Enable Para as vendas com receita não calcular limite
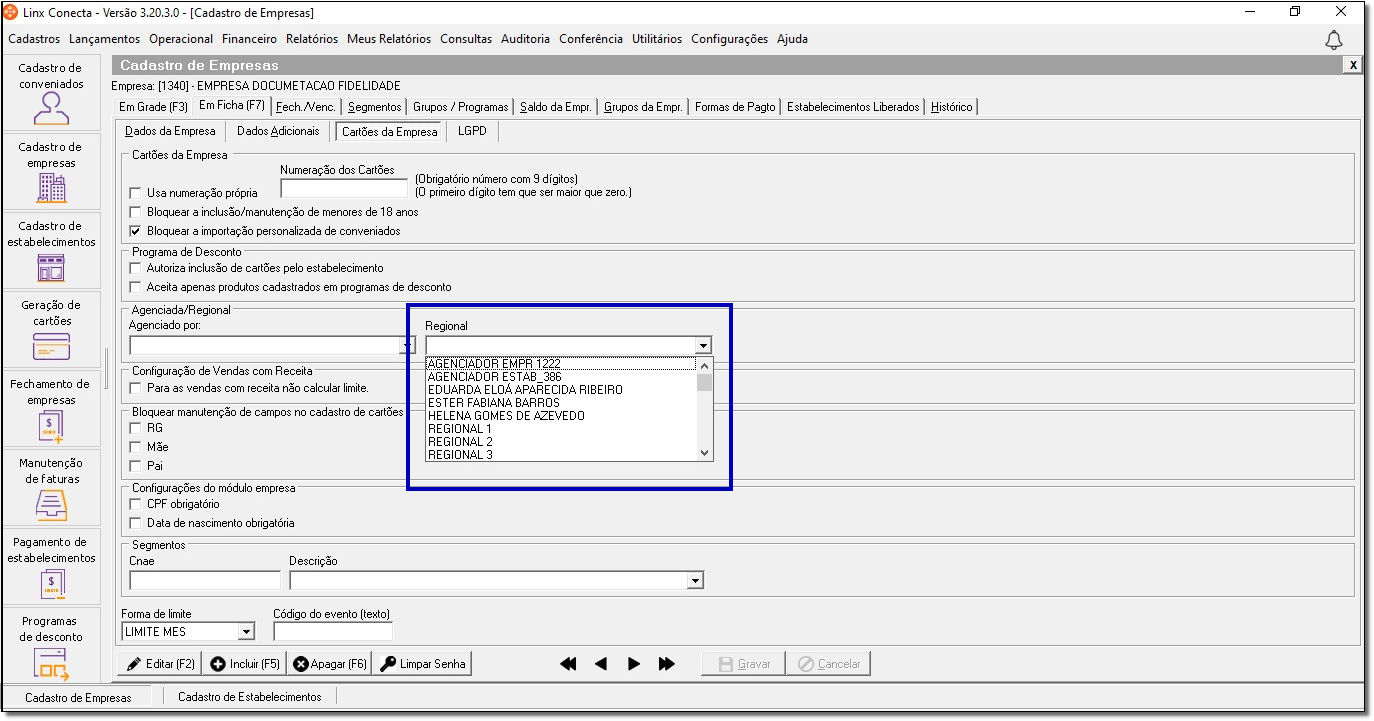1374x721 pixels. coord(136,388)
